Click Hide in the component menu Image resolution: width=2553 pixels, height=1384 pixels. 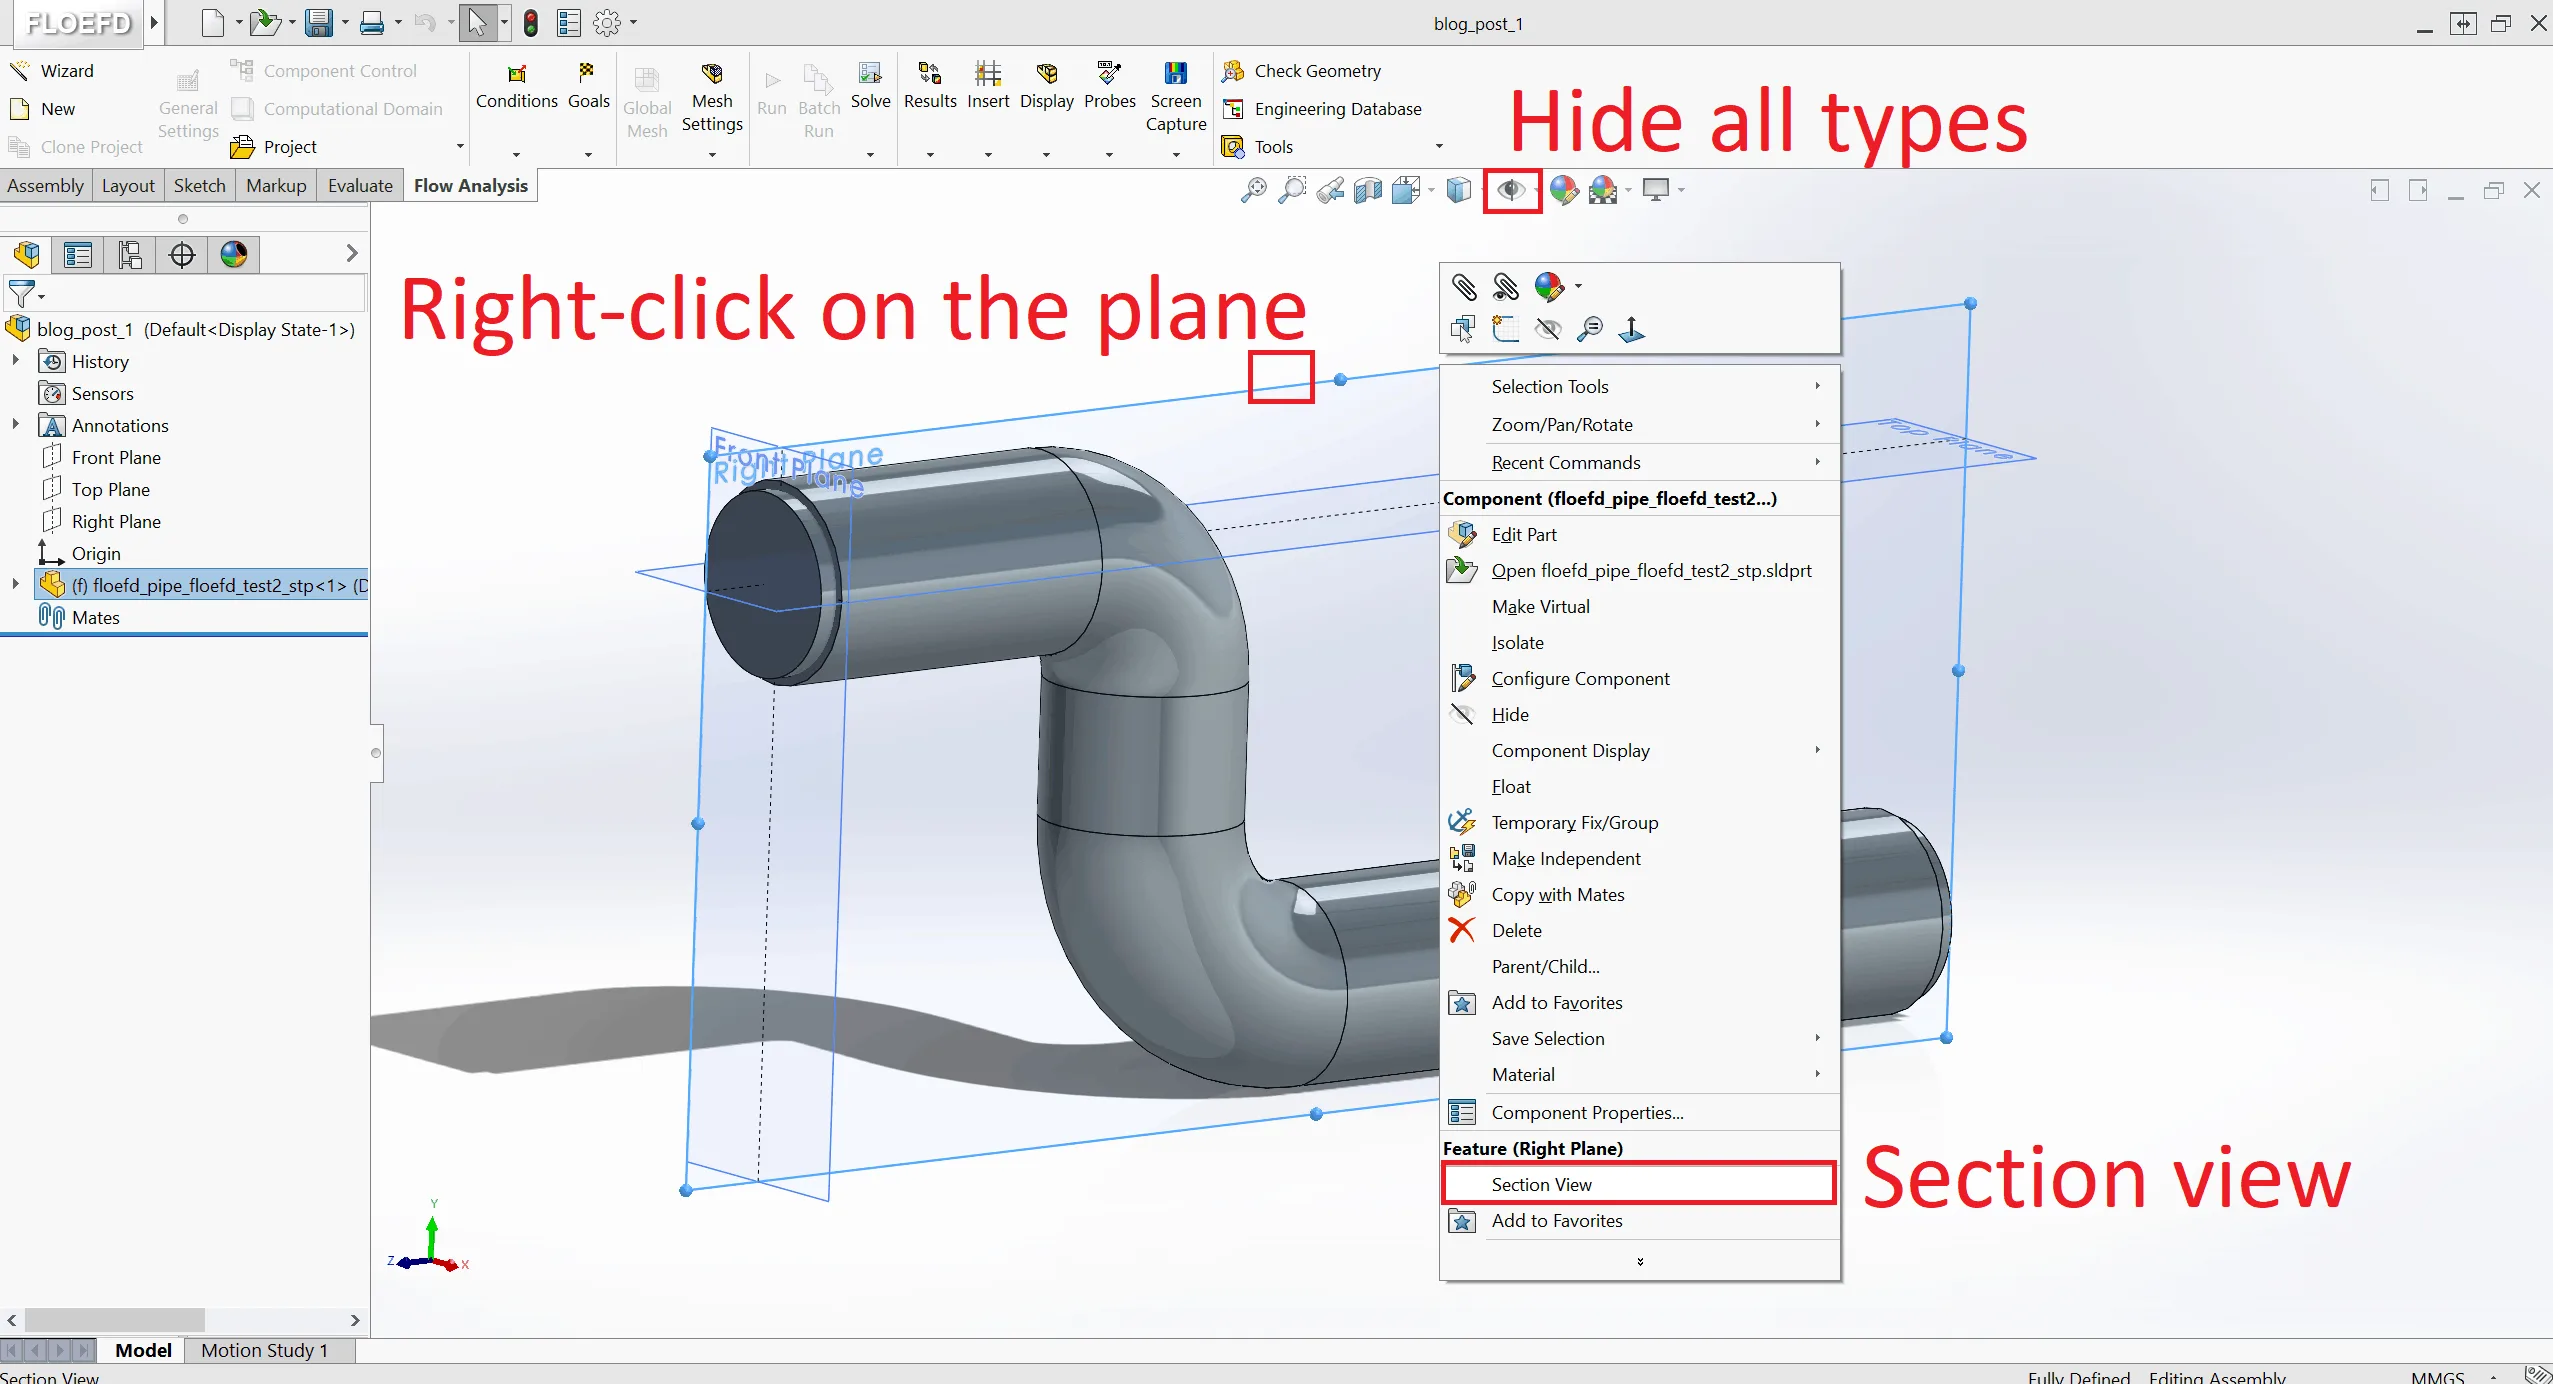(x=1639, y=715)
